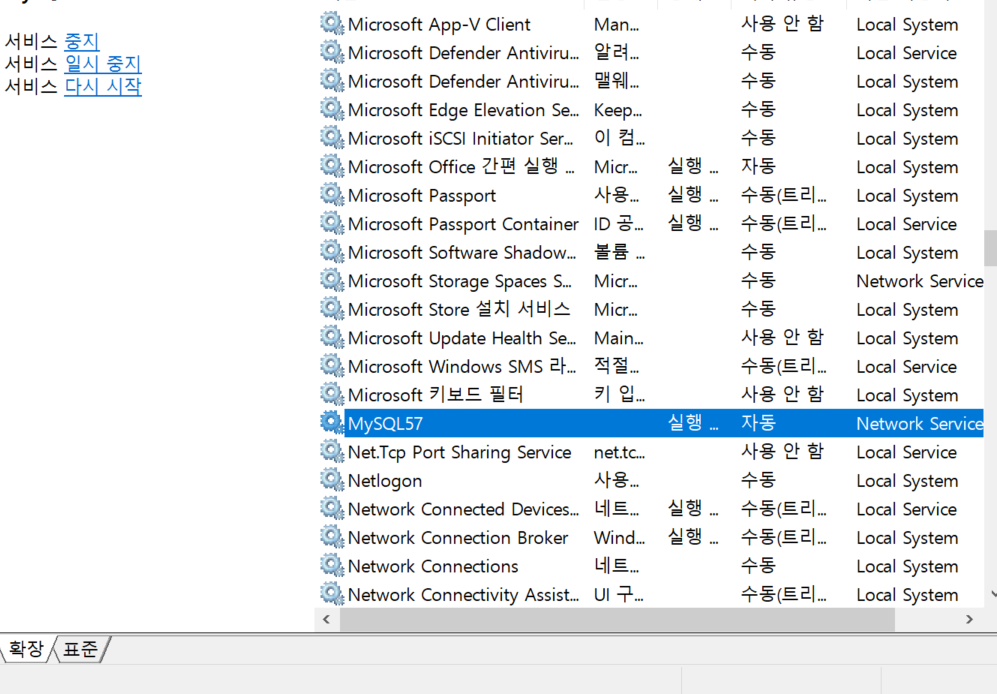Click the gear icon of Network Connection Broker

tap(331, 538)
